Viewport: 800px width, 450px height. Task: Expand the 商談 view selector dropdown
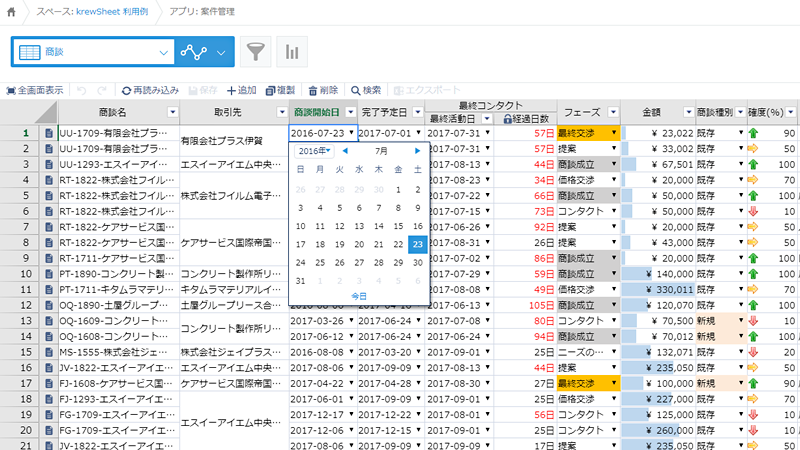pos(164,52)
